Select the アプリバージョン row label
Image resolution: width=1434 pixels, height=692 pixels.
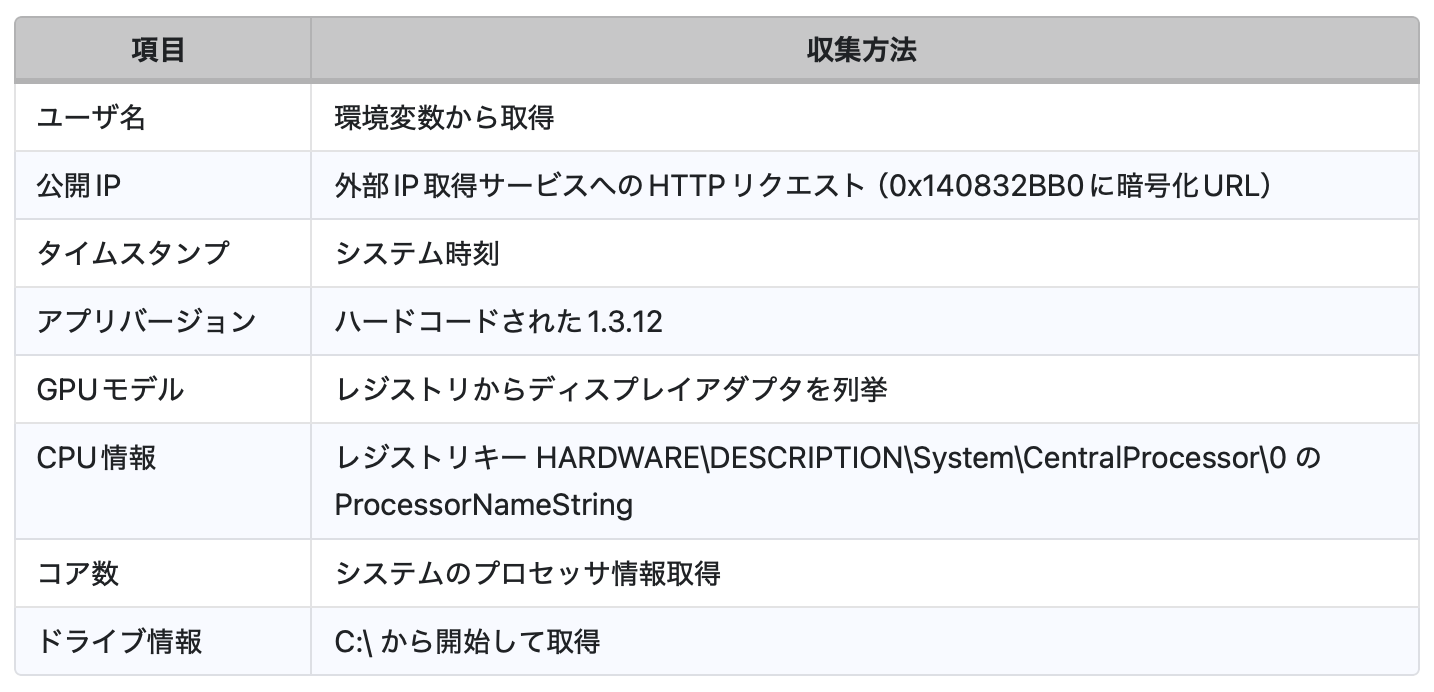[146, 322]
